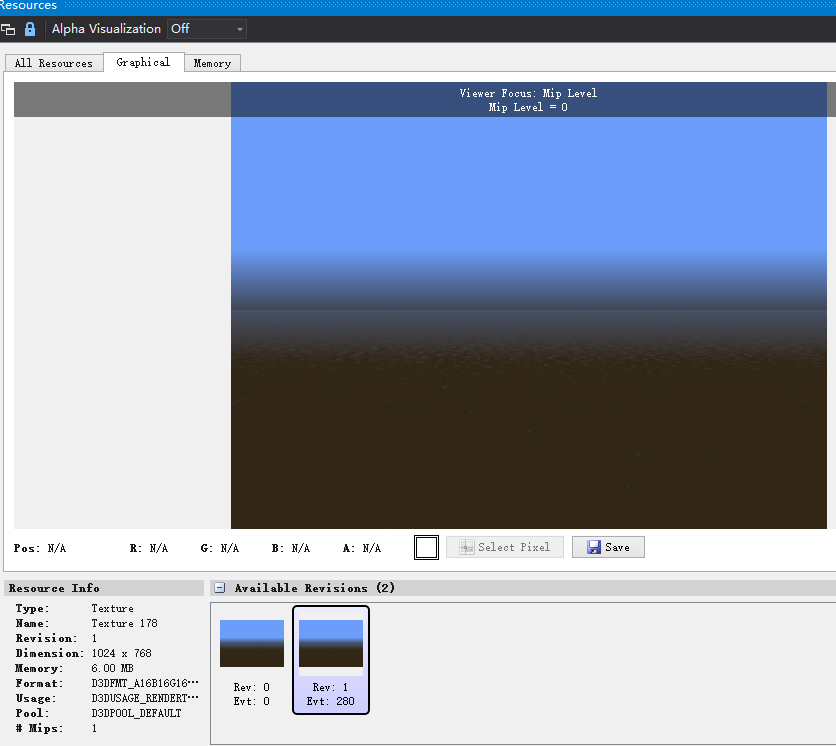
Task: Click the 1024 x 768 dimension value
Action: pos(122,653)
